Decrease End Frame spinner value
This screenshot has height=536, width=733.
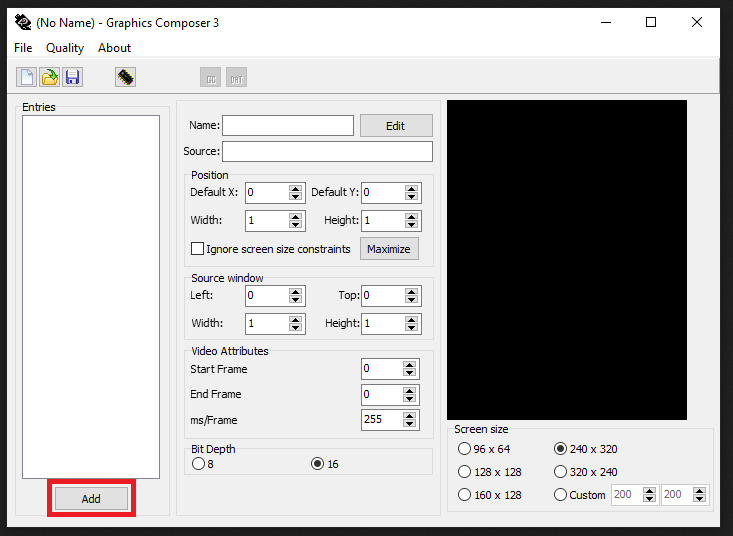[x=410, y=399]
